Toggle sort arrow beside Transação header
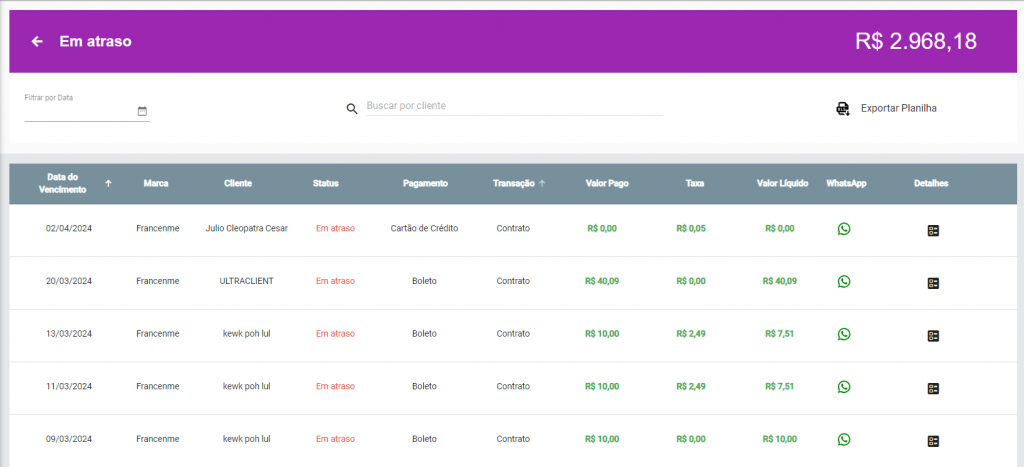This screenshot has height=467, width=1024. pos(541,184)
